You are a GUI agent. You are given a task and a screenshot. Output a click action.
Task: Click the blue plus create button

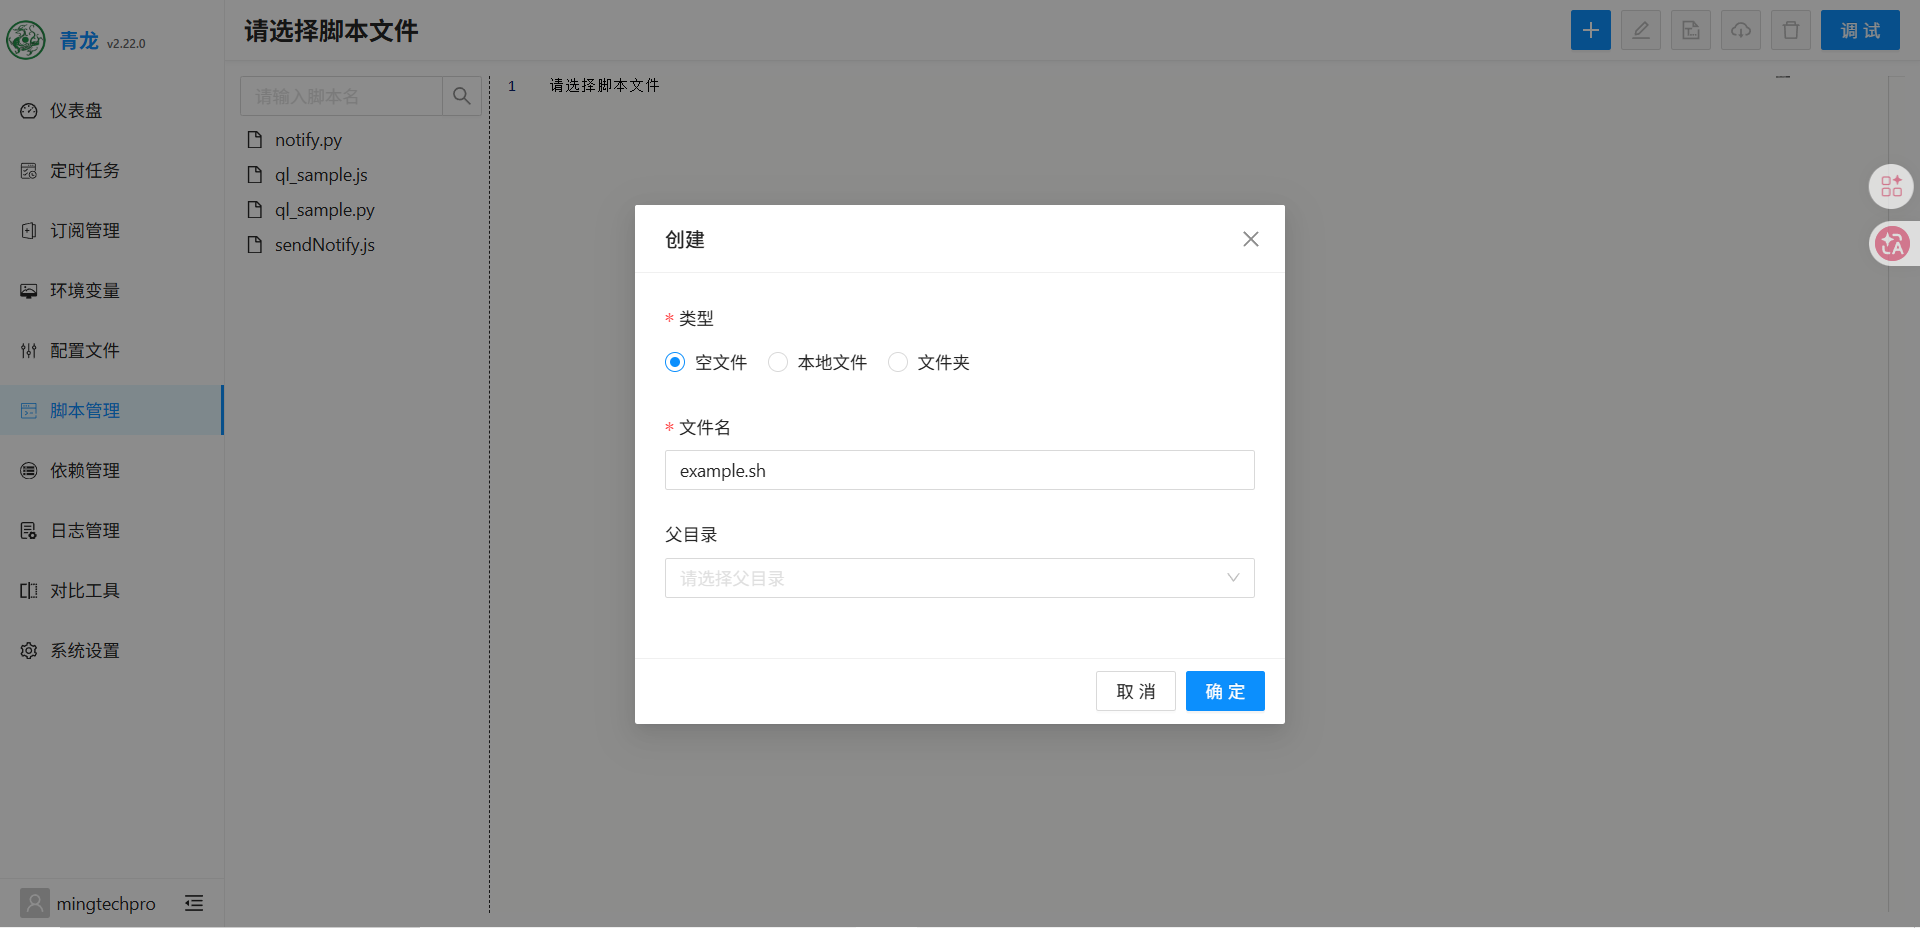coord(1591,30)
